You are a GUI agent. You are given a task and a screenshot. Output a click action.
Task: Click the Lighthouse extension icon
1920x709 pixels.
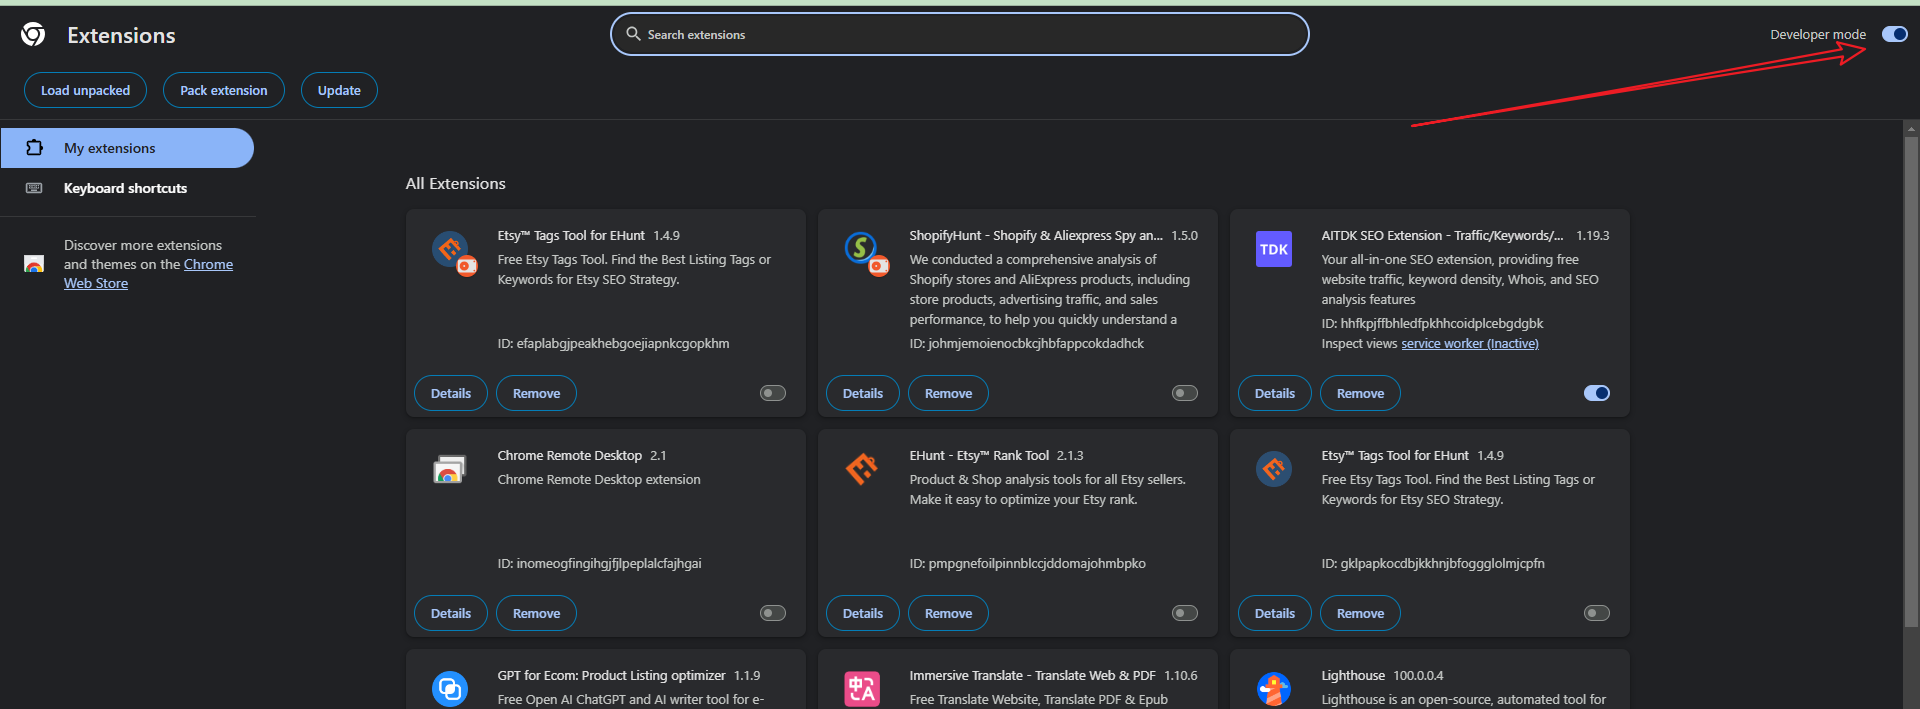tap(1274, 688)
